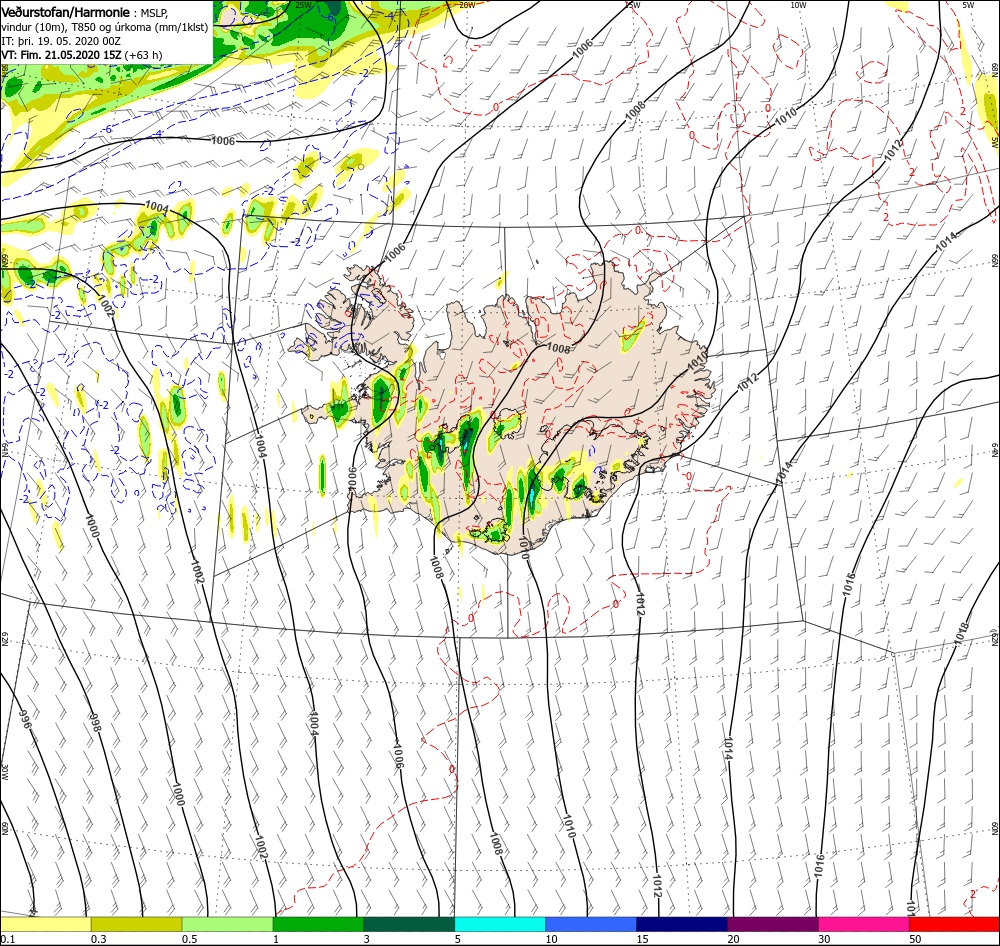Click the navy 15–20 legend swatch
This screenshot has width=1000, height=946.
[682, 924]
